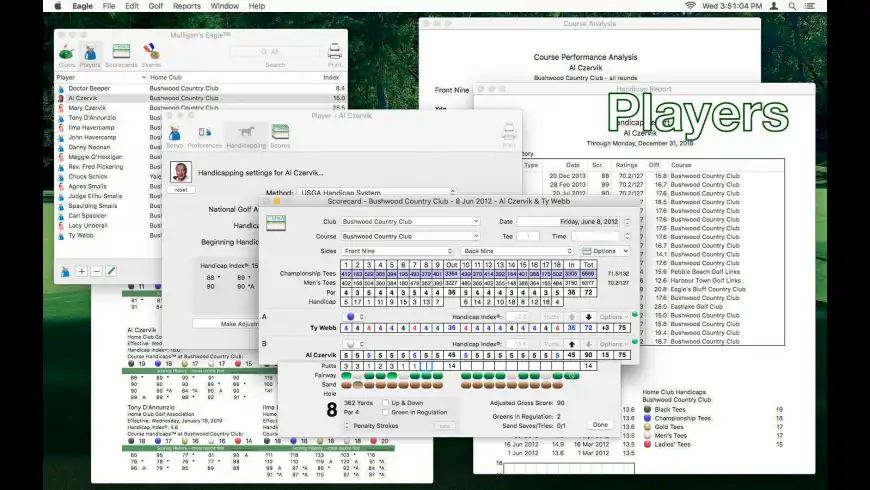This screenshot has width=870, height=490.
Task: Click Ladies' Tees color dot
Action: pyautogui.click(x=647, y=444)
